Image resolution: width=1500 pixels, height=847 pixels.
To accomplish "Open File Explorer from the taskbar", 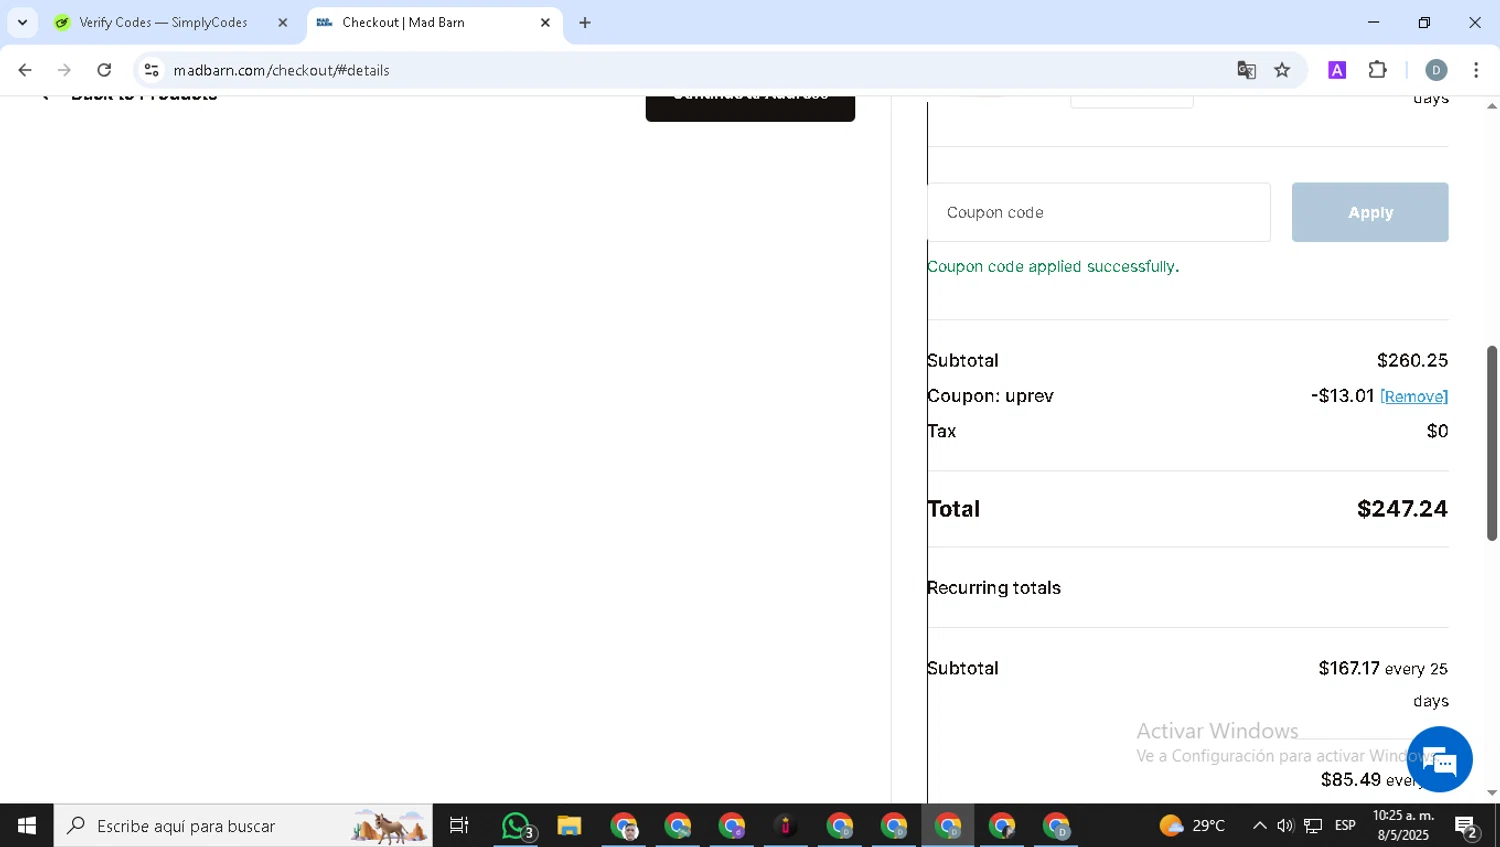I will [x=569, y=826].
